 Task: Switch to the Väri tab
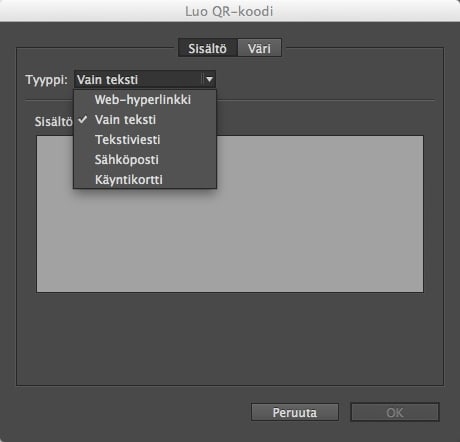(x=259, y=48)
